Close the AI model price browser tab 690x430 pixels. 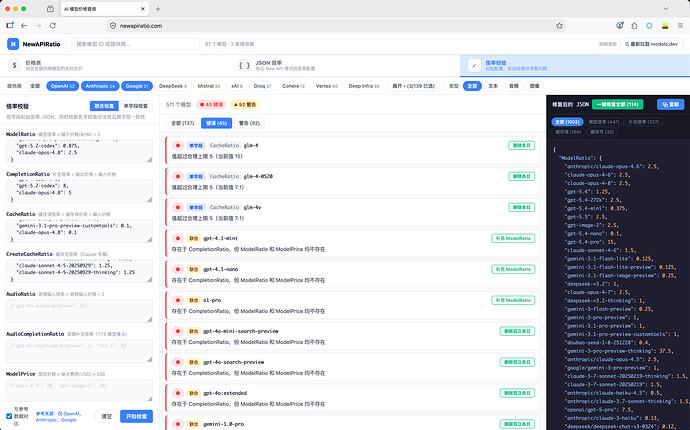pos(143,9)
